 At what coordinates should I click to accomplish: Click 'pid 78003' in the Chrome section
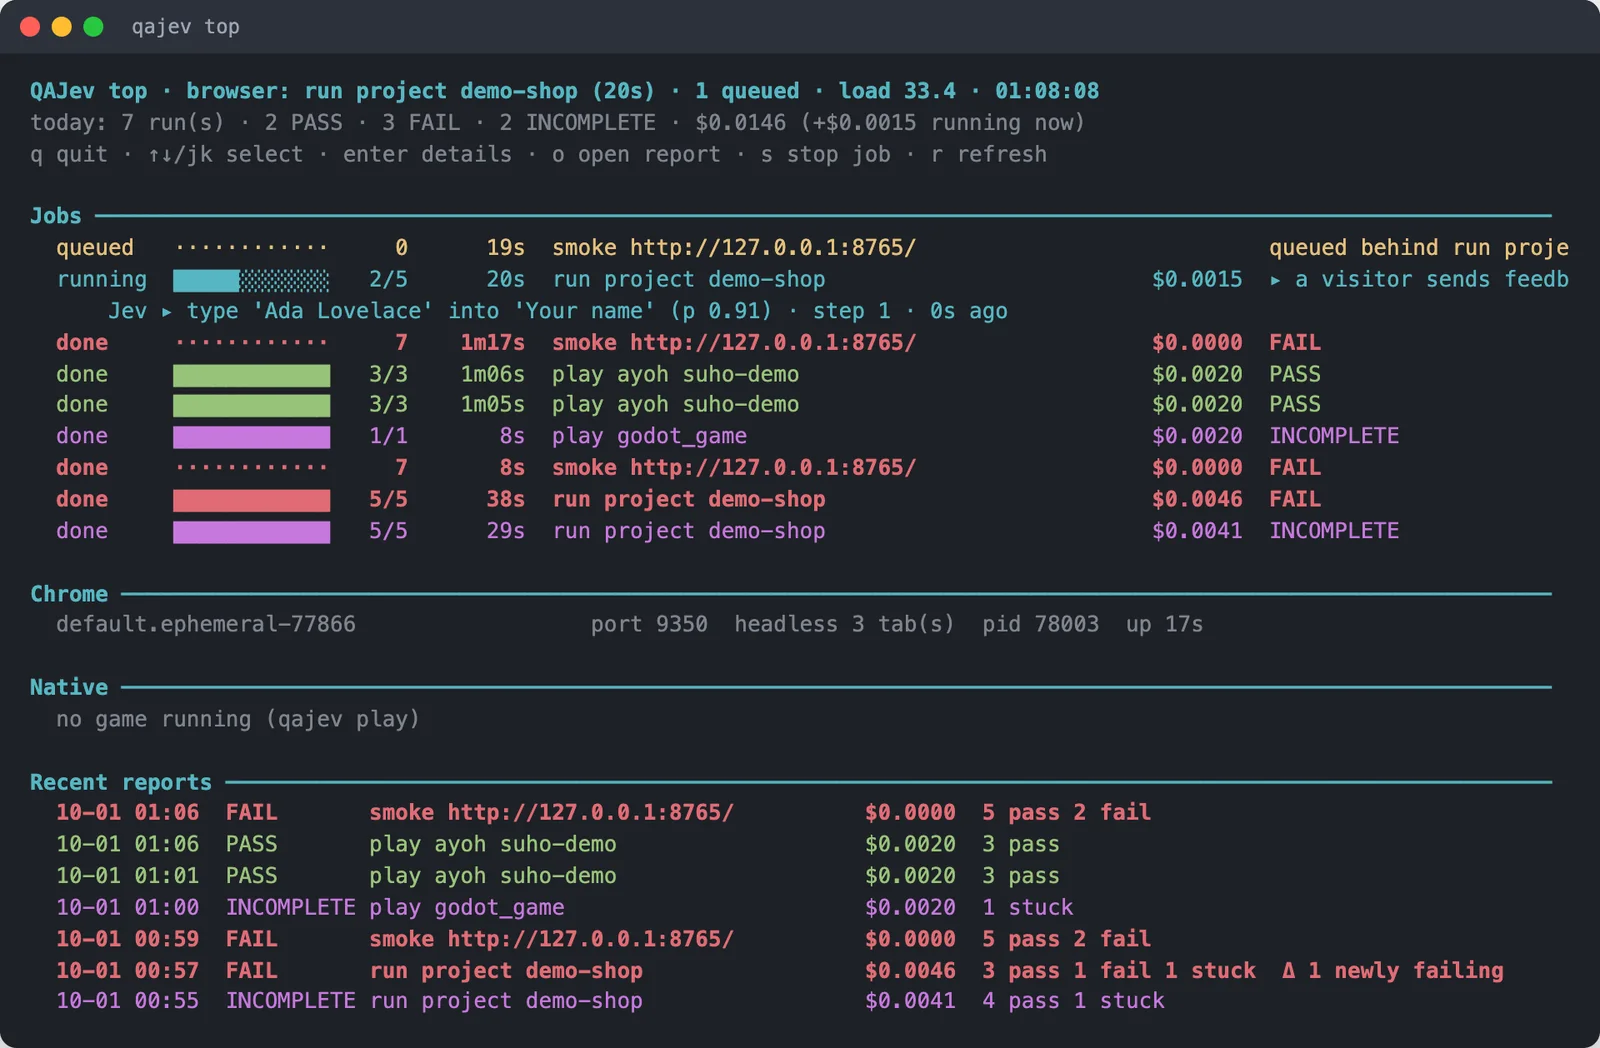[x=1040, y=624]
